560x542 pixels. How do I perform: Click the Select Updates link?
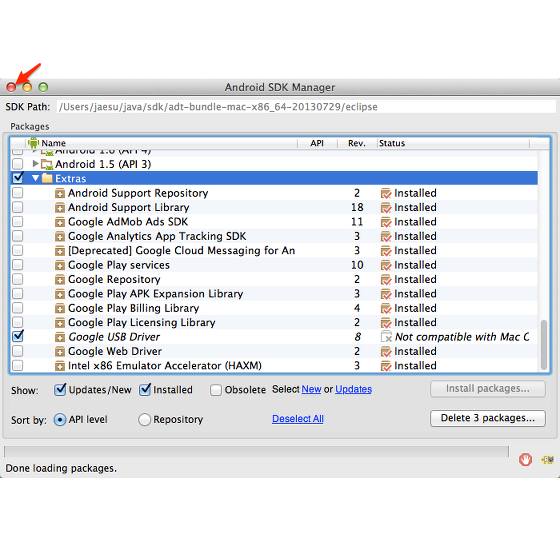(353, 389)
